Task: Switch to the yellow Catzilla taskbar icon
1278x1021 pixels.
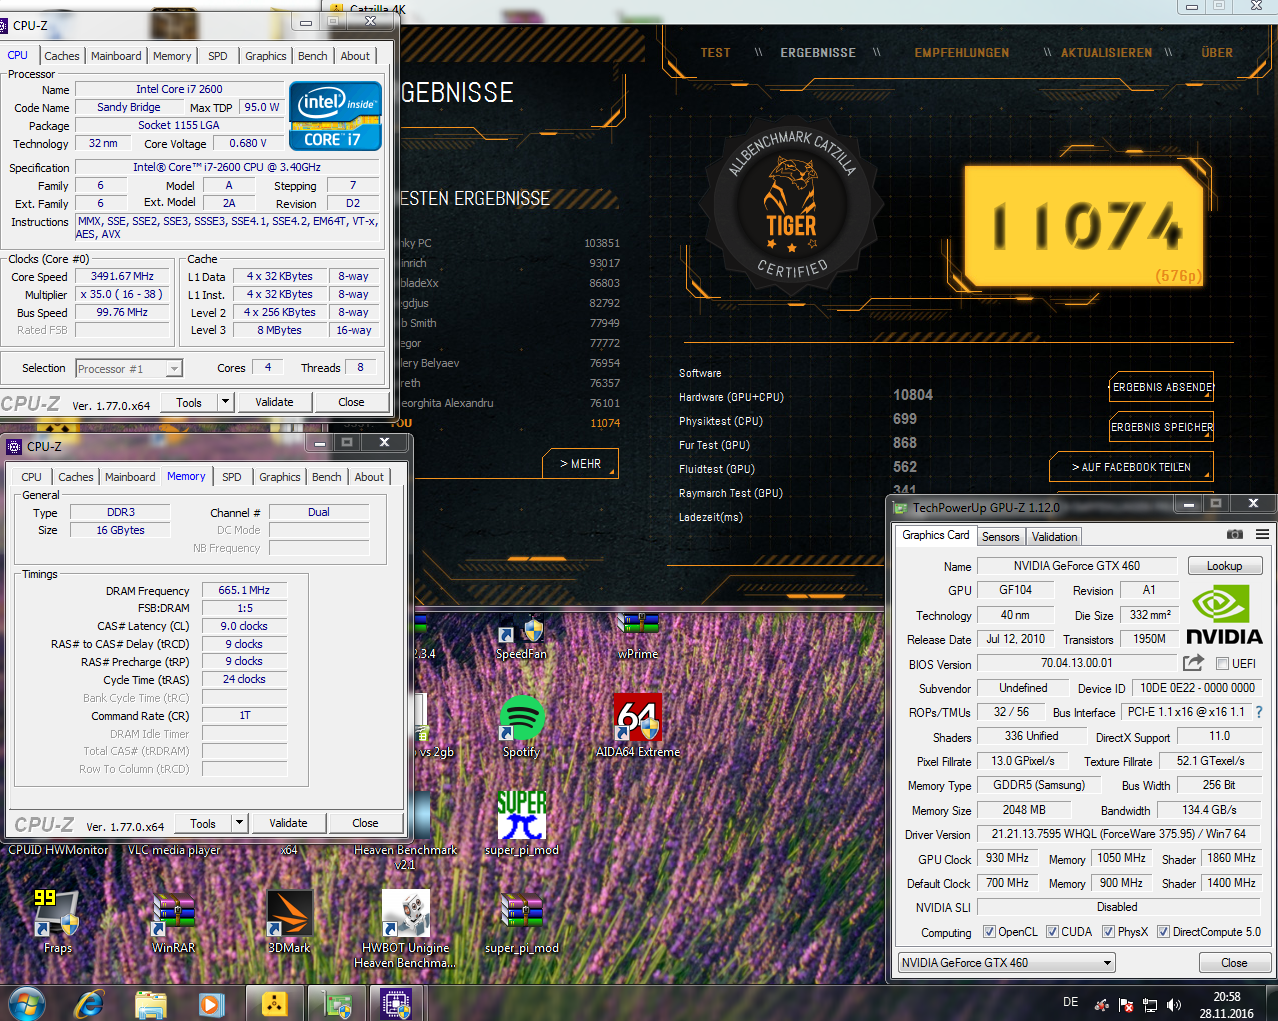Action: pos(274,1003)
